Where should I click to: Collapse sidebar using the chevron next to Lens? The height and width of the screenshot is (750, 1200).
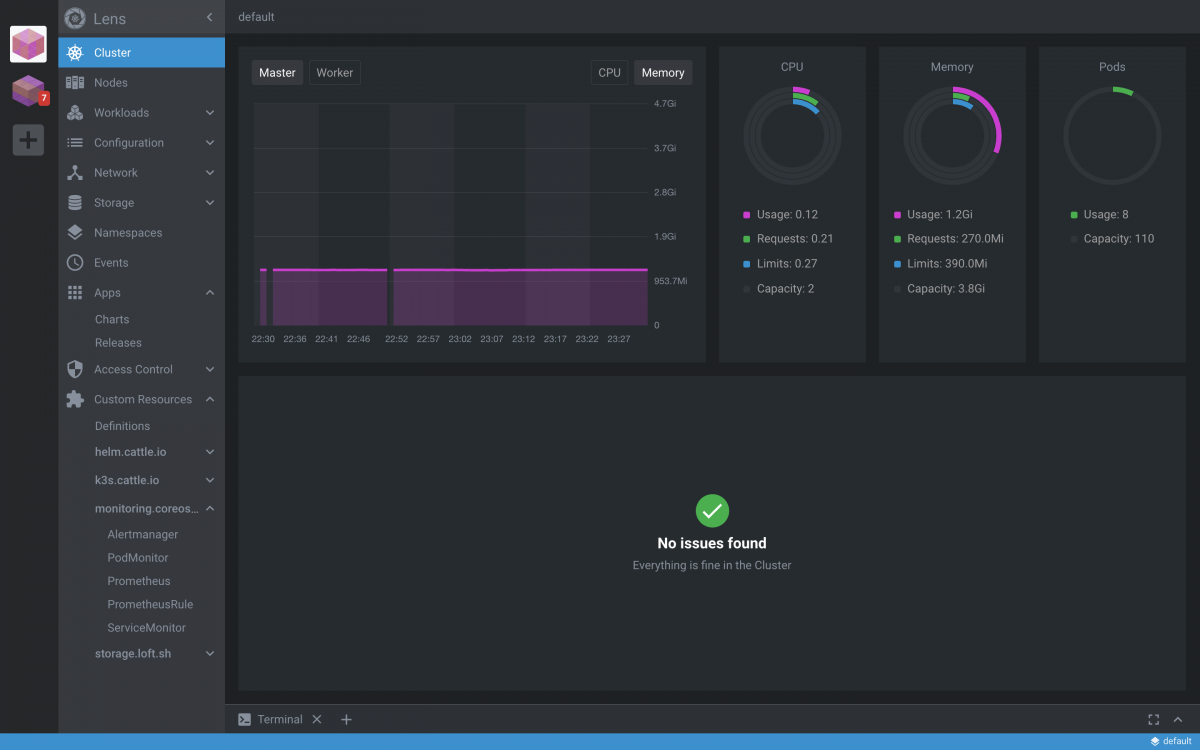pos(209,17)
